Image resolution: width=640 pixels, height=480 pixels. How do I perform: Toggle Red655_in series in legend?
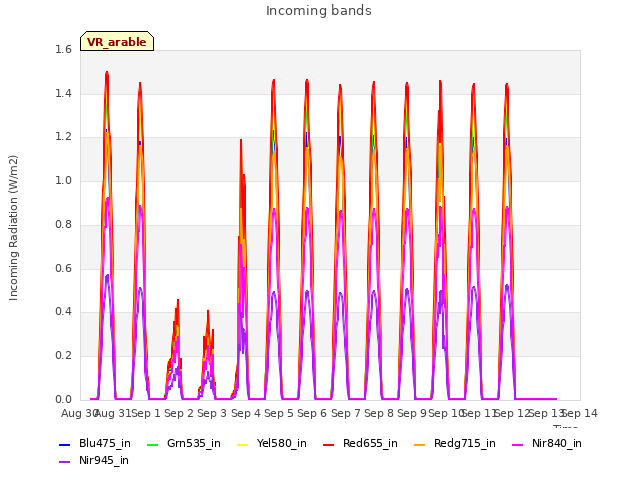pyautogui.click(x=360, y=443)
